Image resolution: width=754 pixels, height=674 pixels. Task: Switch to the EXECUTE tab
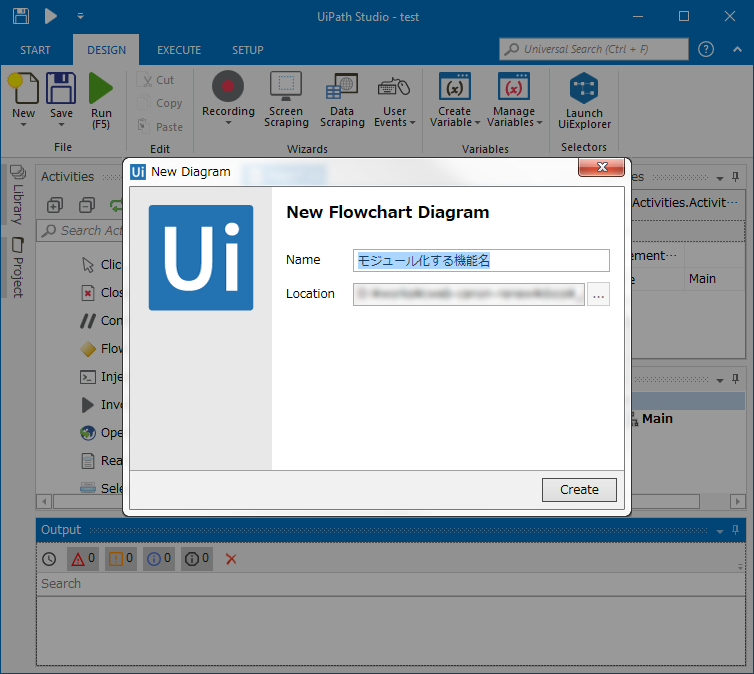(x=179, y=50)
